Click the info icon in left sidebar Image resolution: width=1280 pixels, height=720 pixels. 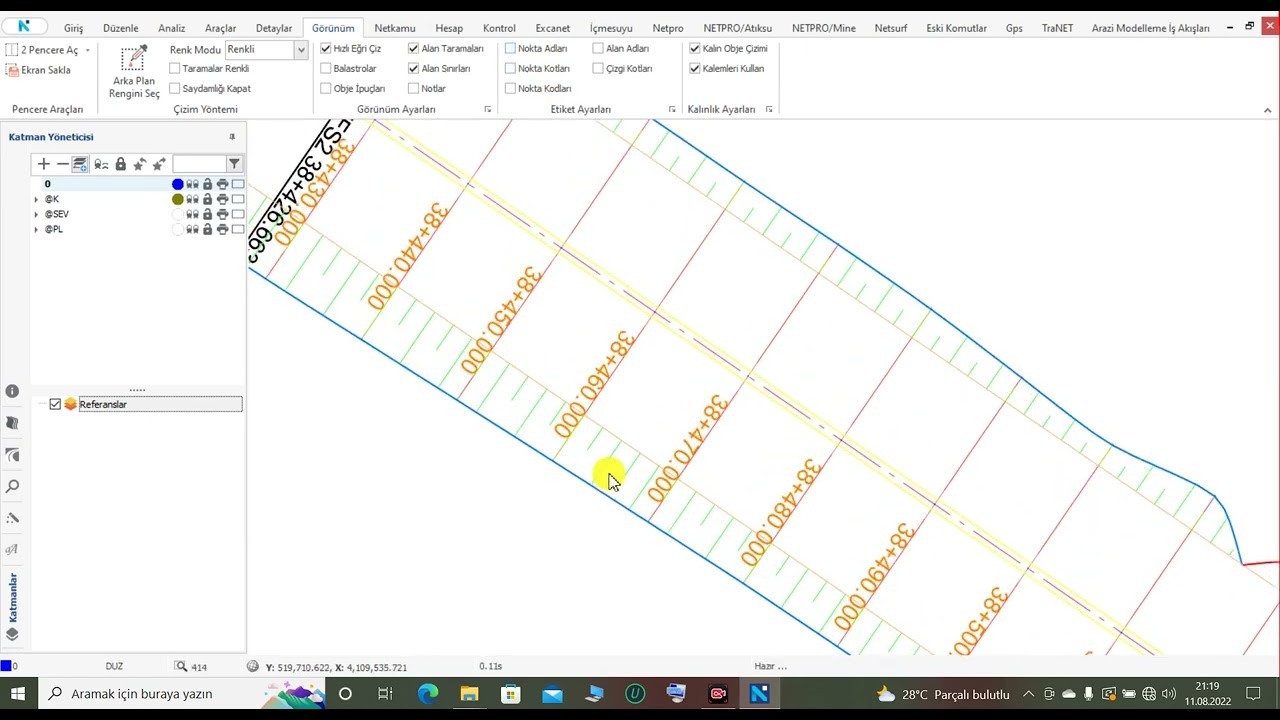(12, 391)
